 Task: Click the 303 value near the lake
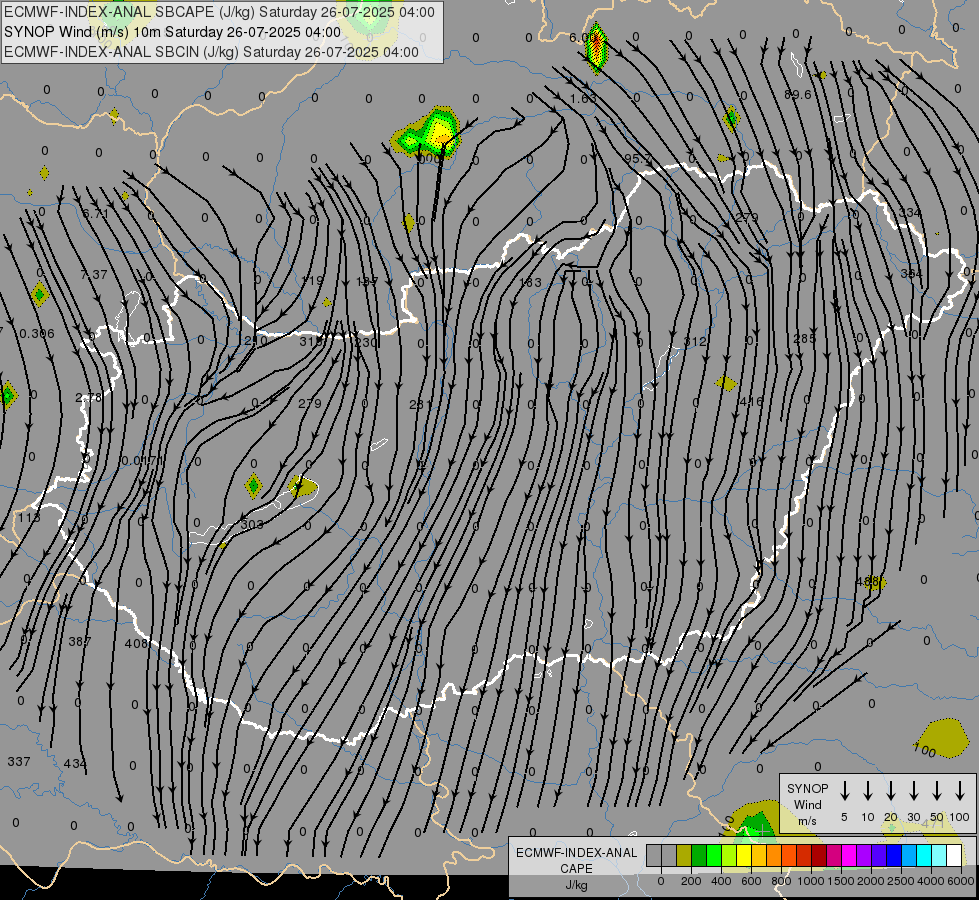click(x=252, y=524)
